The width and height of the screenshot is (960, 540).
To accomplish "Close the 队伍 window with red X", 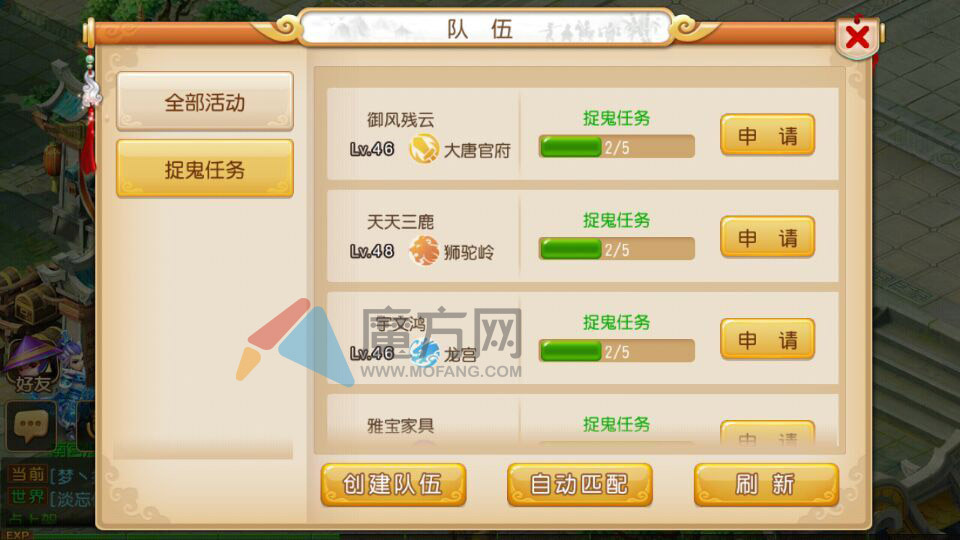I will pyautogui.click(x=857, y=37).
